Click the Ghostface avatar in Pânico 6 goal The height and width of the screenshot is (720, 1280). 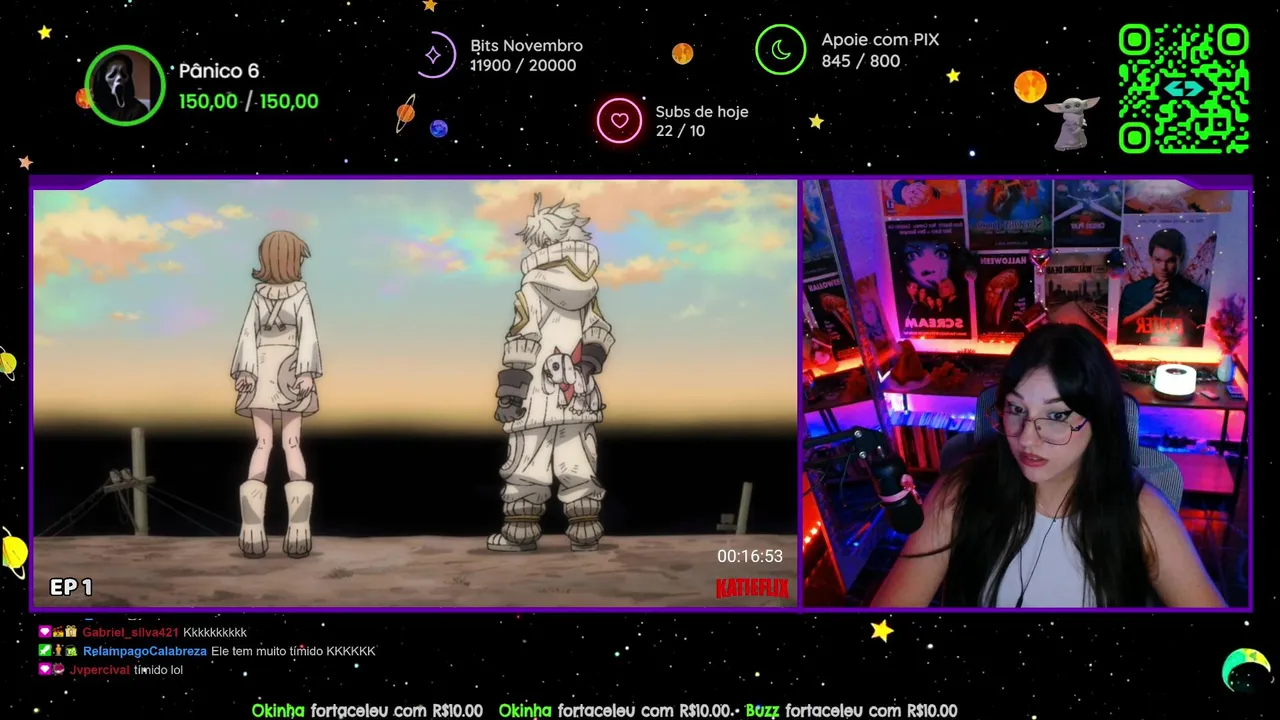[125, 86]
